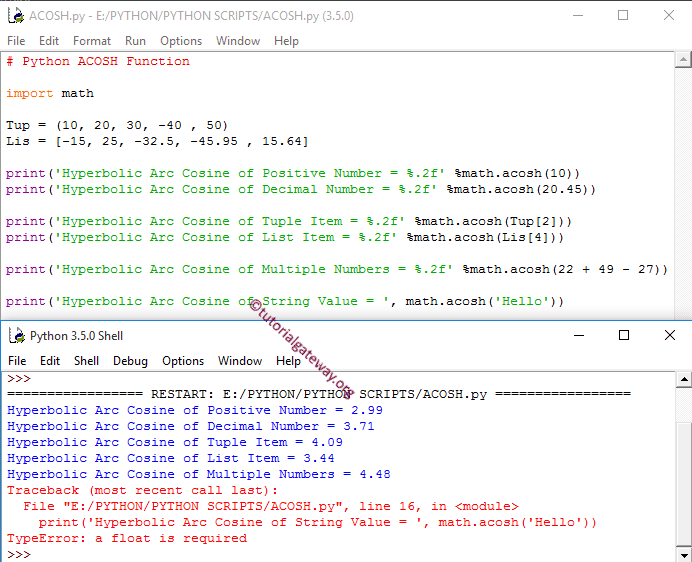Maximize the ACOSH.py editor window
The image size is (692, 562).
click(x=623, y=15)
